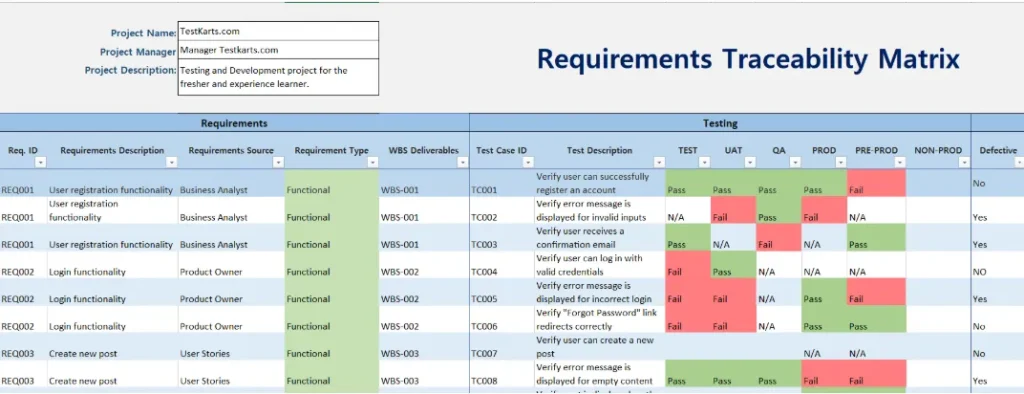
Task: Select the Functional cell in TC003 row
Action: (x=332, y=238)
